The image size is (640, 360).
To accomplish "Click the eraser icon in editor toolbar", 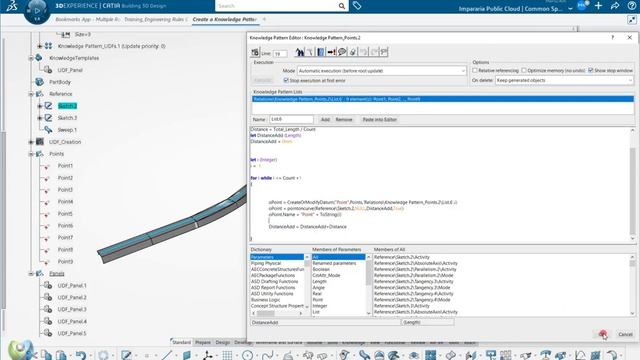I will point(353,52).
